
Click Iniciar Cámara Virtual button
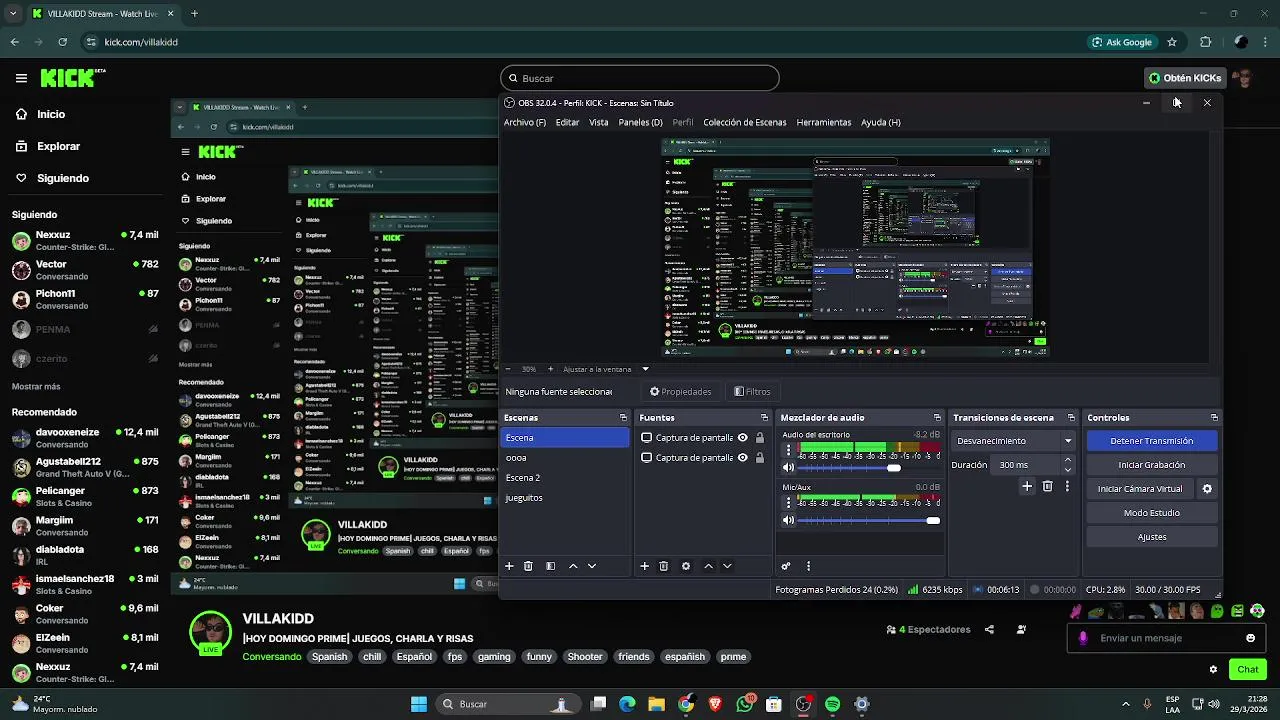tap(1140, 489)
